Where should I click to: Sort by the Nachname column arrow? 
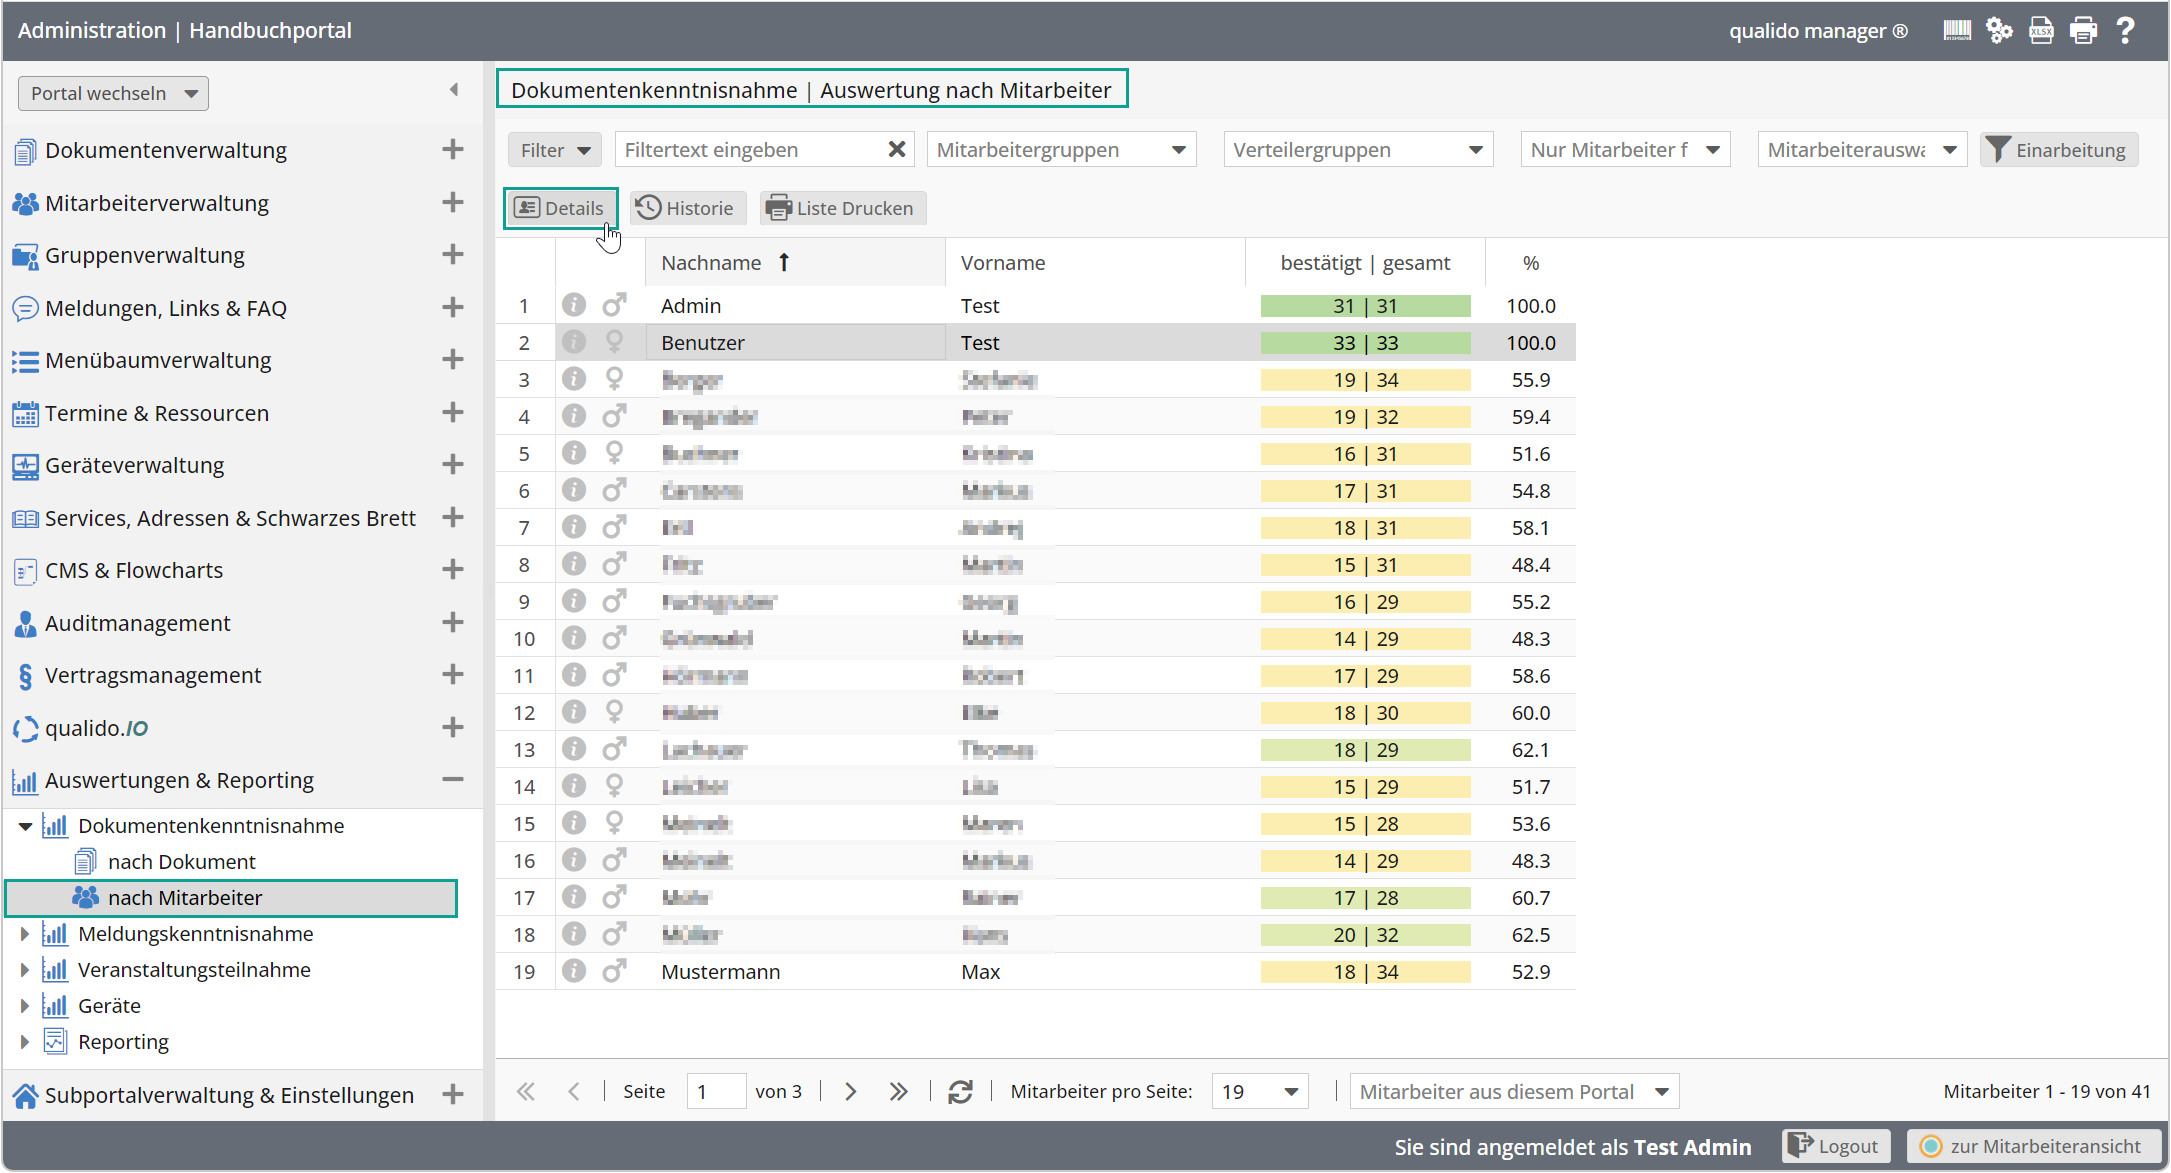(784, 262)
